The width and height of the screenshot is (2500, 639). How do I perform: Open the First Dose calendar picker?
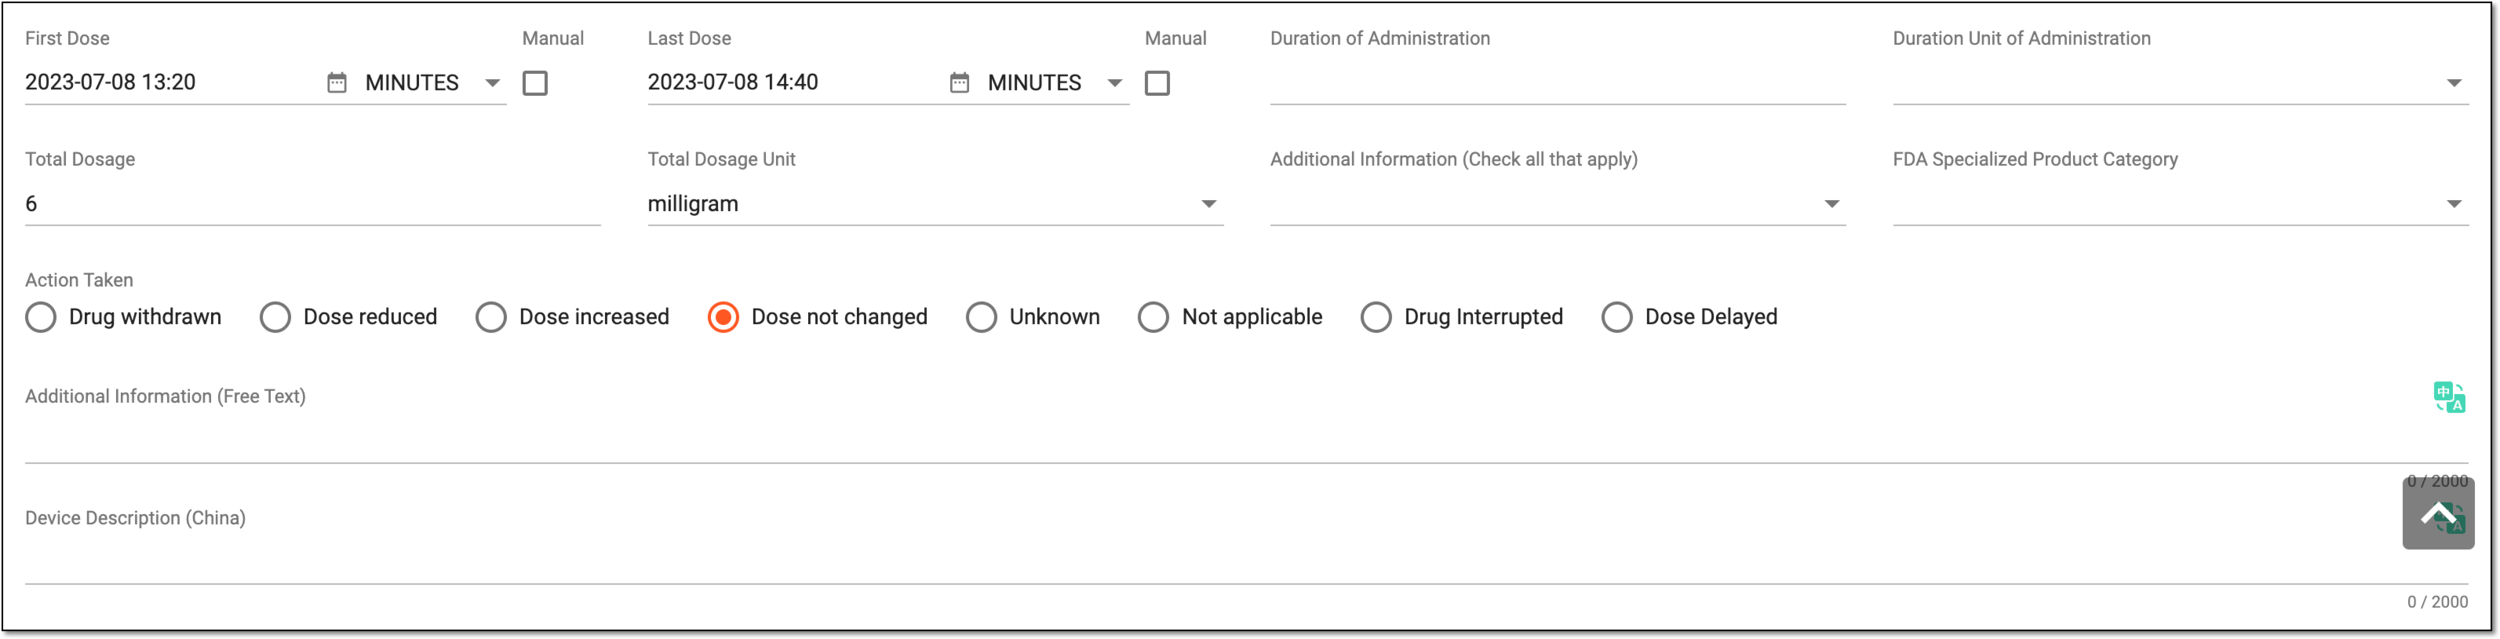click(x=337, y=83)
